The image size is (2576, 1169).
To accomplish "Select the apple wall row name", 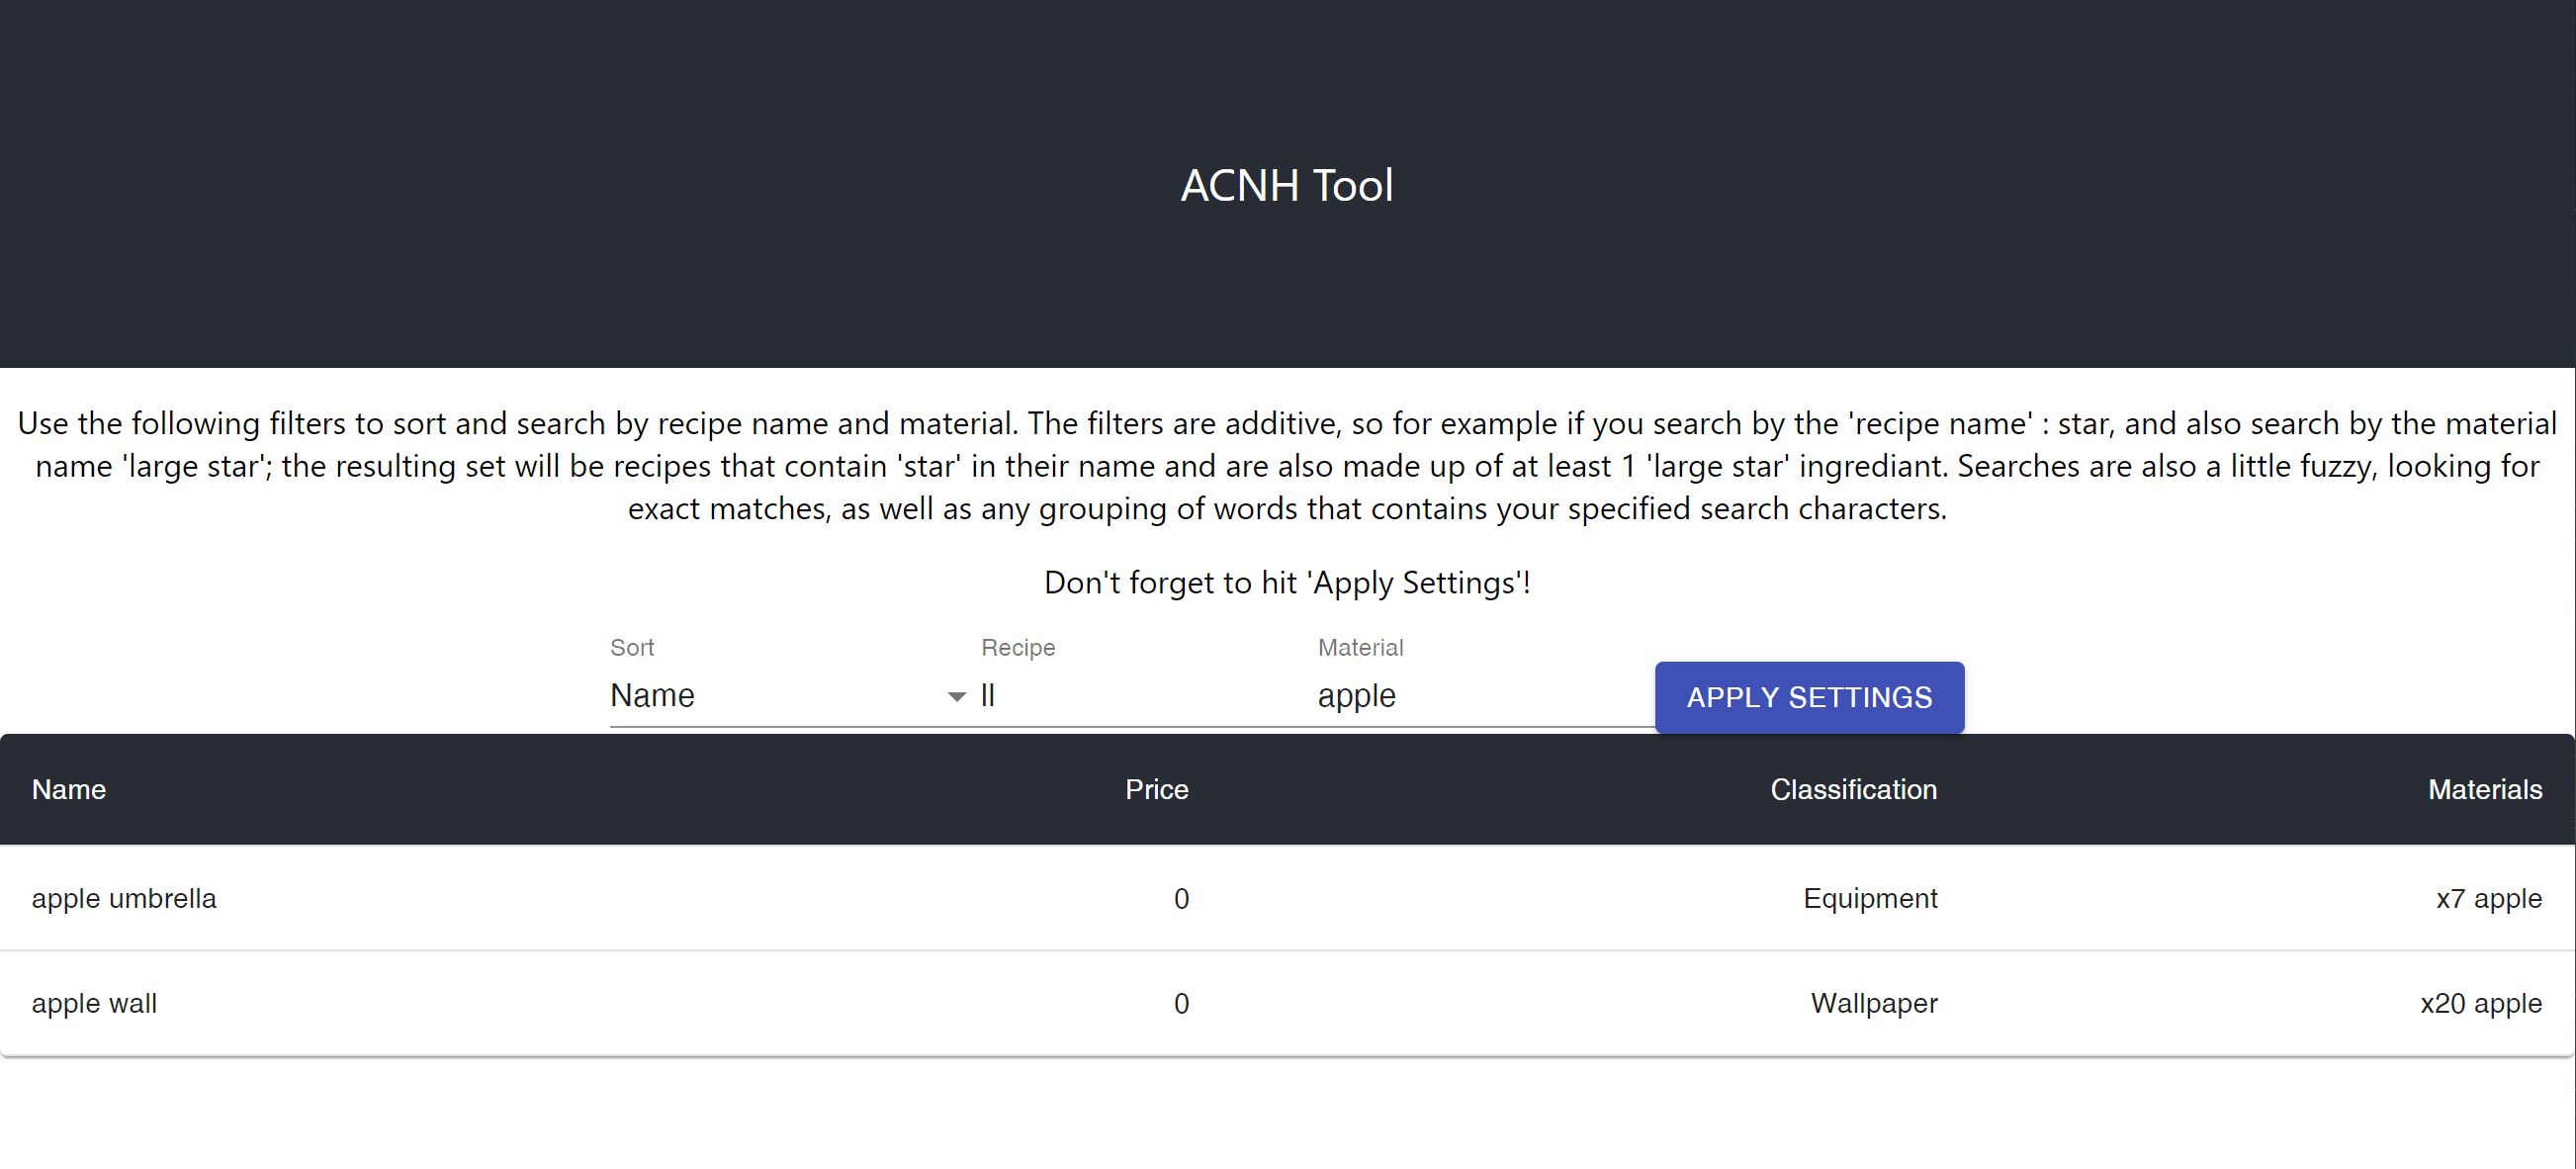I will tap(94, 1004).
